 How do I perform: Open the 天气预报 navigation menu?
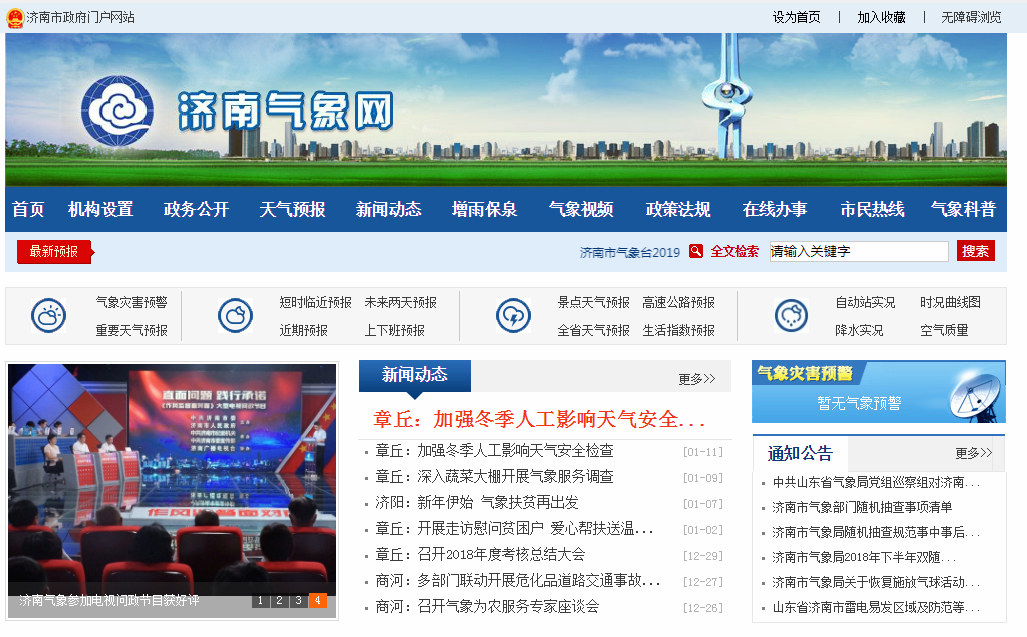pyautogui.click(x=292, y=210)
